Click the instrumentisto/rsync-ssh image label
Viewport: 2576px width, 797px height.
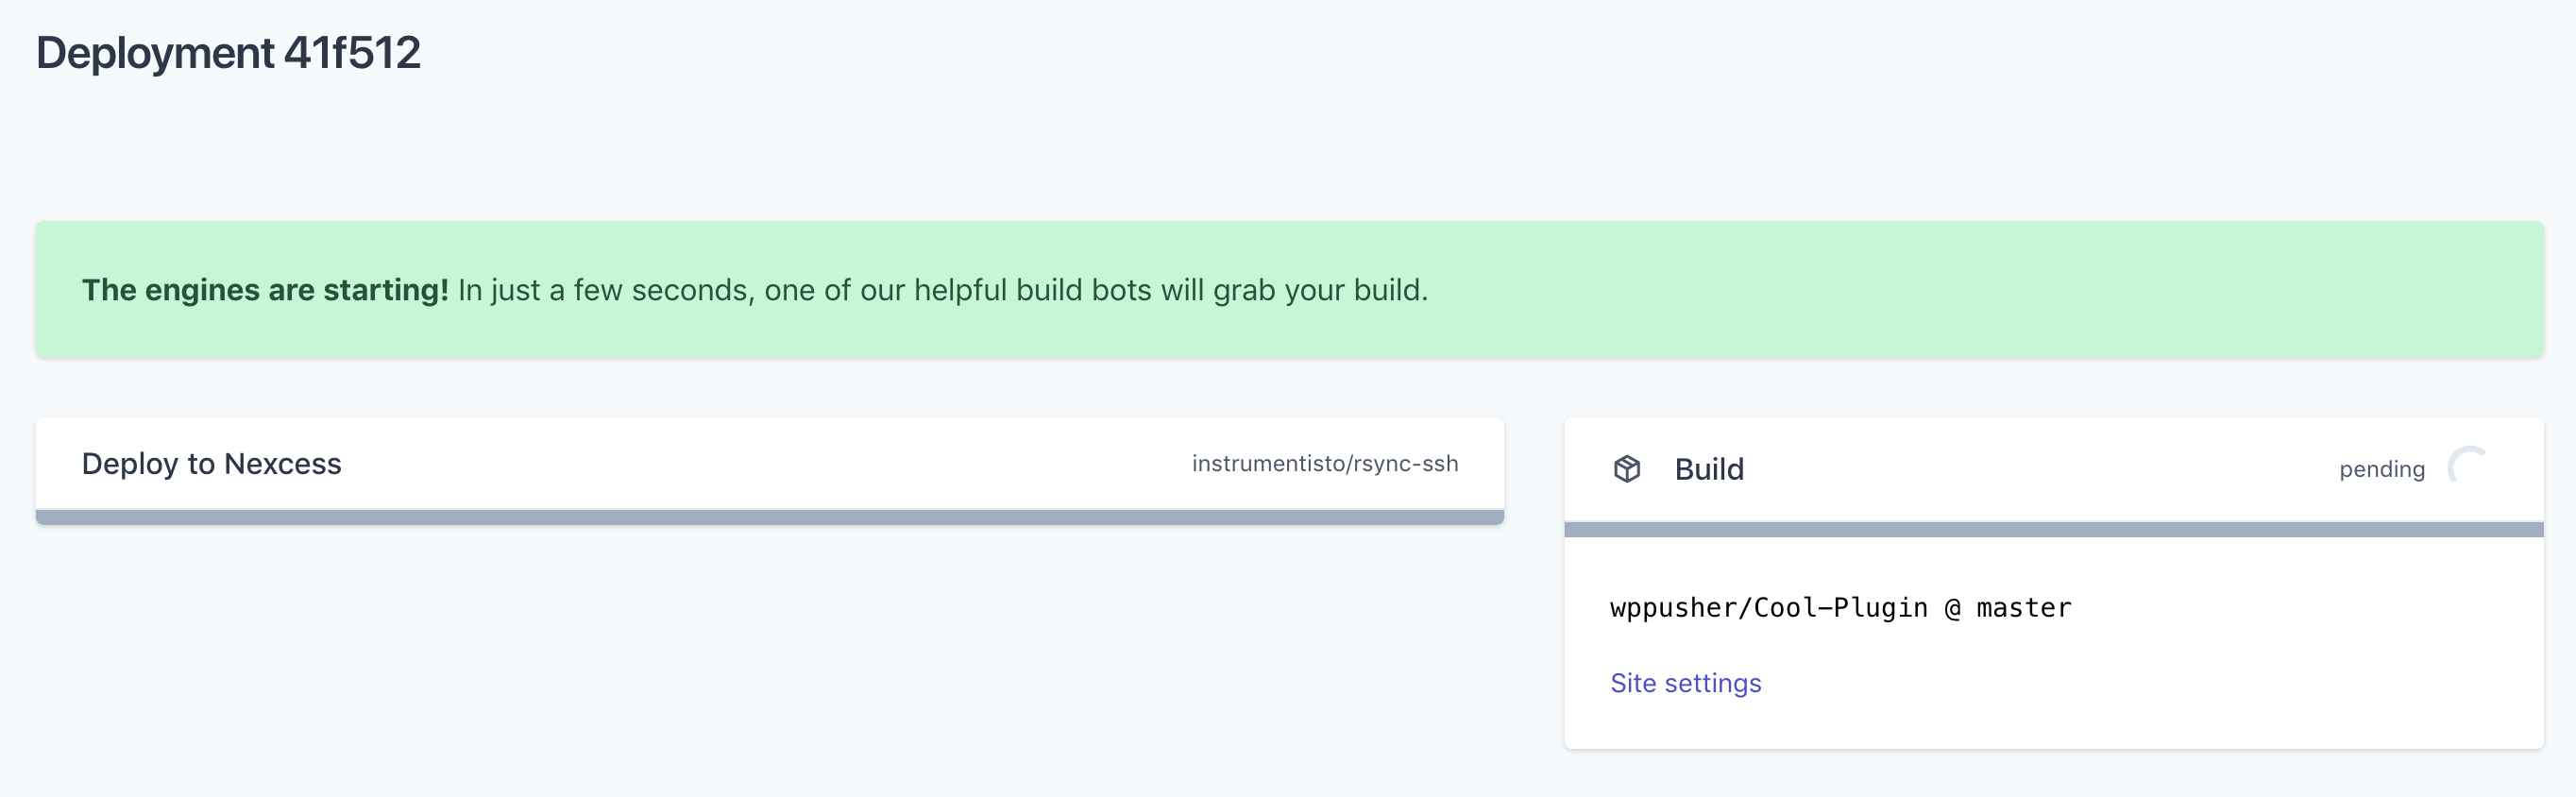click(x=1324, y=464)
